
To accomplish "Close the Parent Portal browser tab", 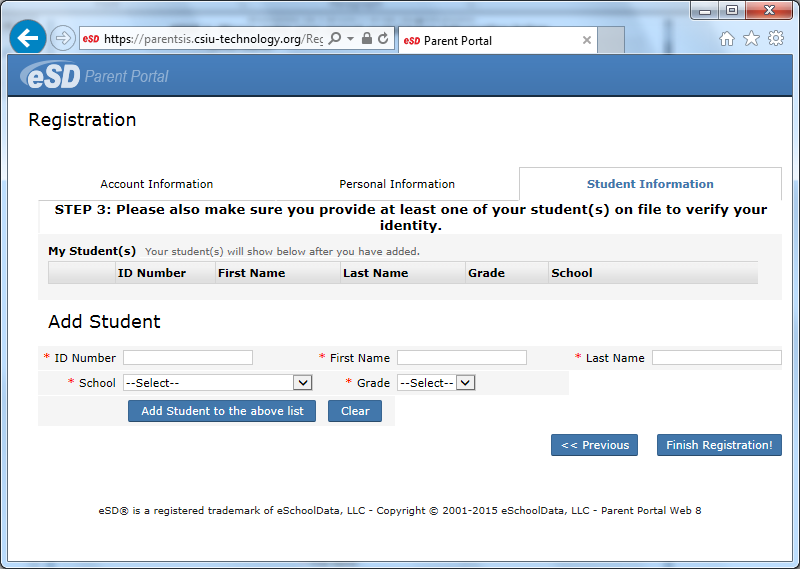I will point(587,40).
